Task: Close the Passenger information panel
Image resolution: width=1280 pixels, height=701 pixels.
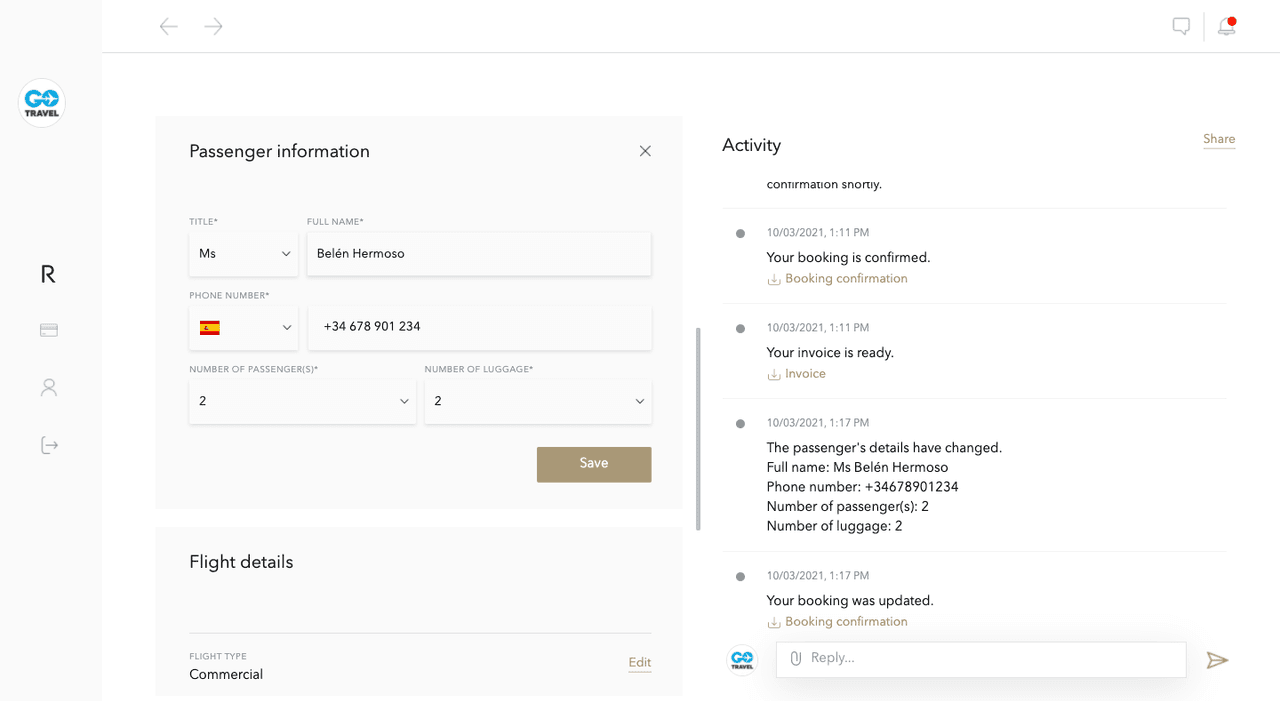Action: pos(645,151)
